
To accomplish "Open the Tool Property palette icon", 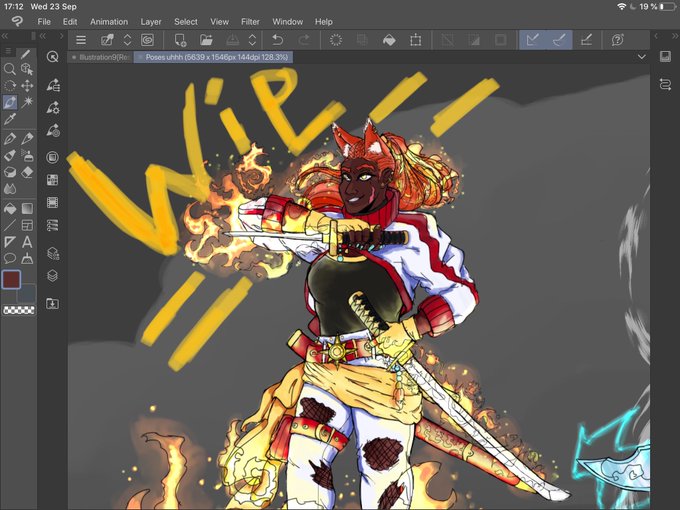I will [53, 108].
